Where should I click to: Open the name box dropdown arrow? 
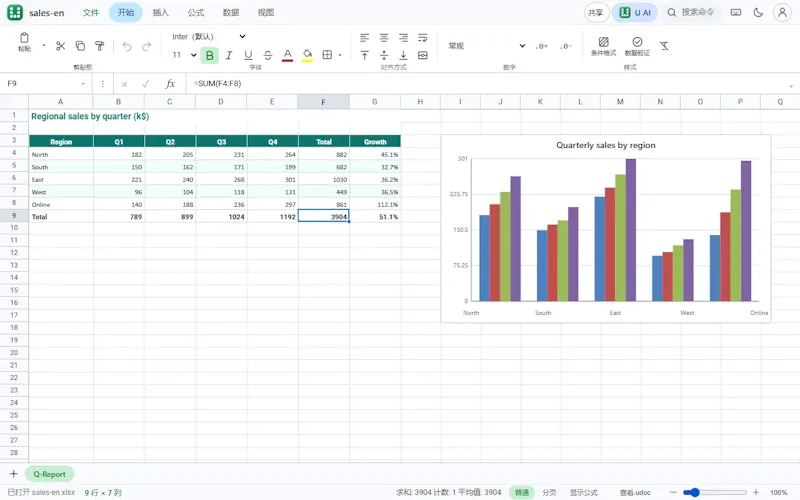(x=83, y=84)
